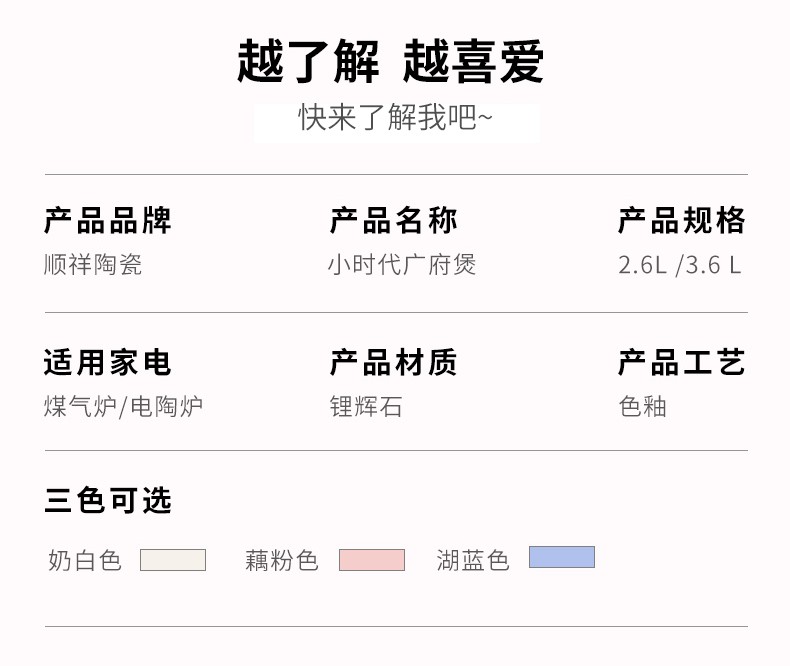Click the 越了解 越喜爱 main heading
Image resolution: width=790 pixels, height=666 pixels.
pyautogui.click(x=391, y=62)
